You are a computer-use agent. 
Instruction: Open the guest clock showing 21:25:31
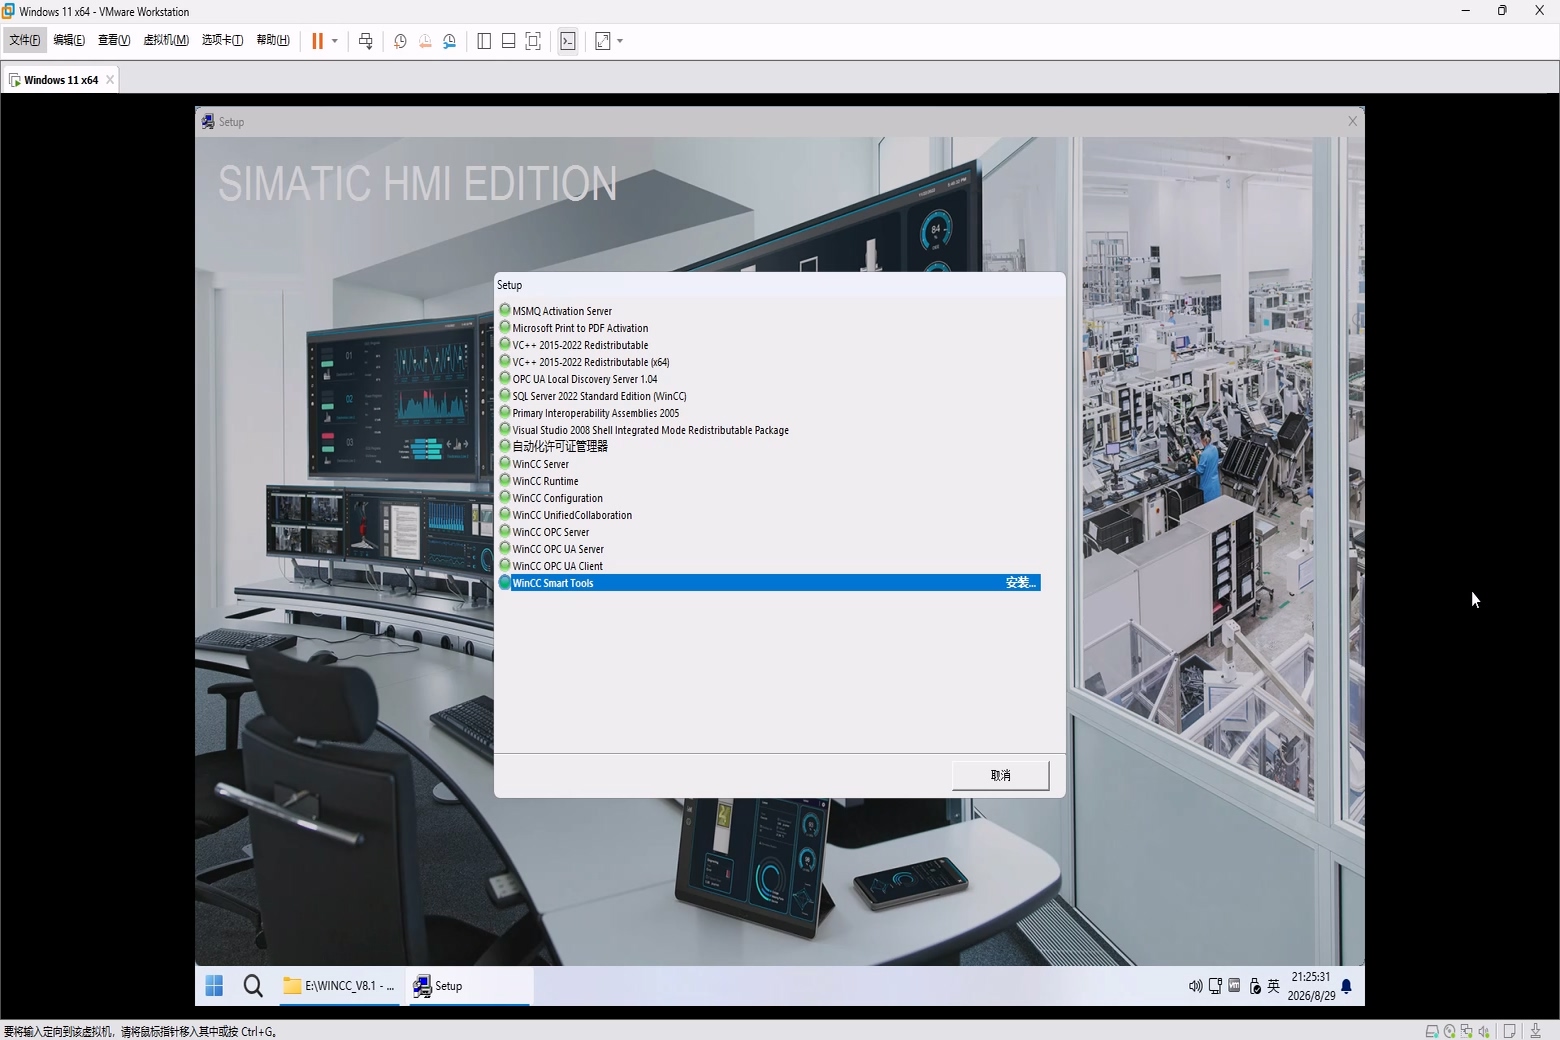point(1311,986)
